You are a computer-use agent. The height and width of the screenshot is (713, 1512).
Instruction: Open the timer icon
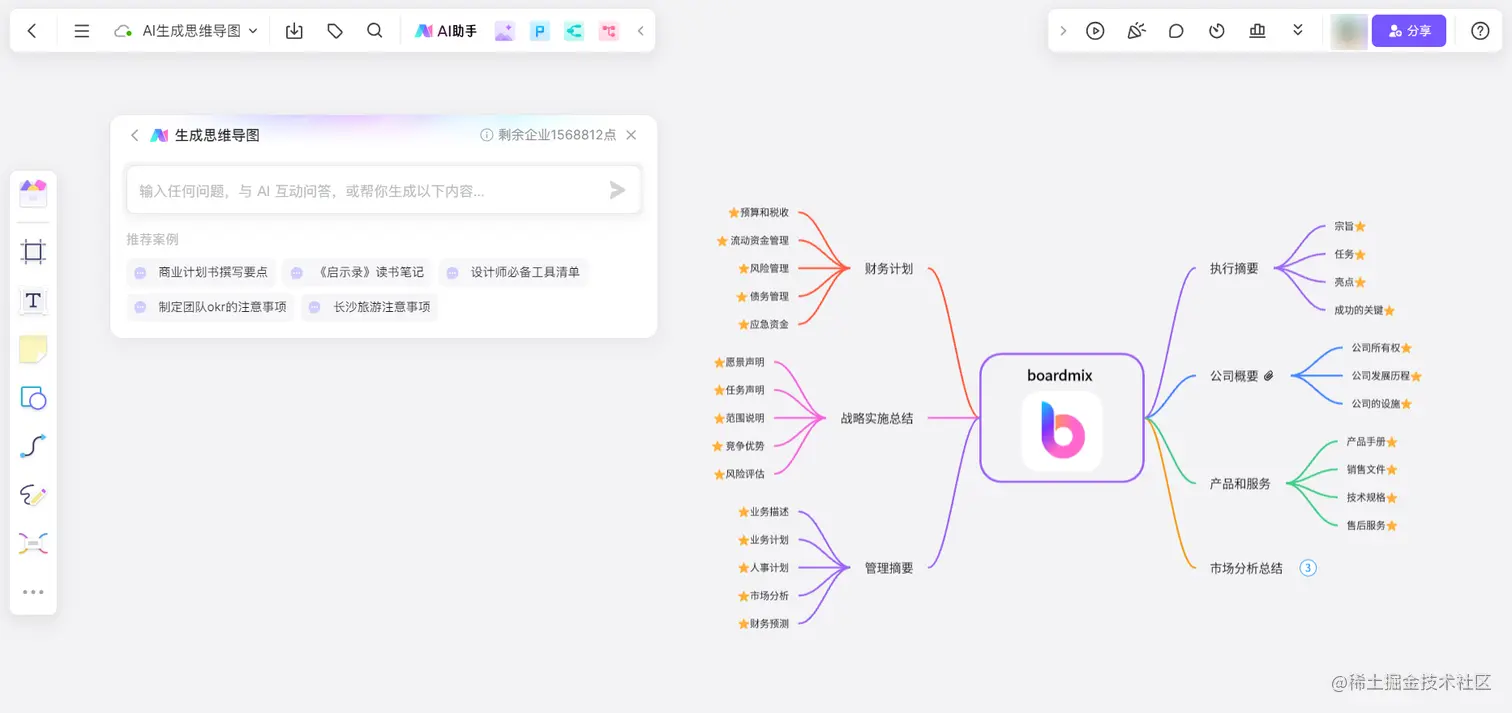pos(1217,31)
